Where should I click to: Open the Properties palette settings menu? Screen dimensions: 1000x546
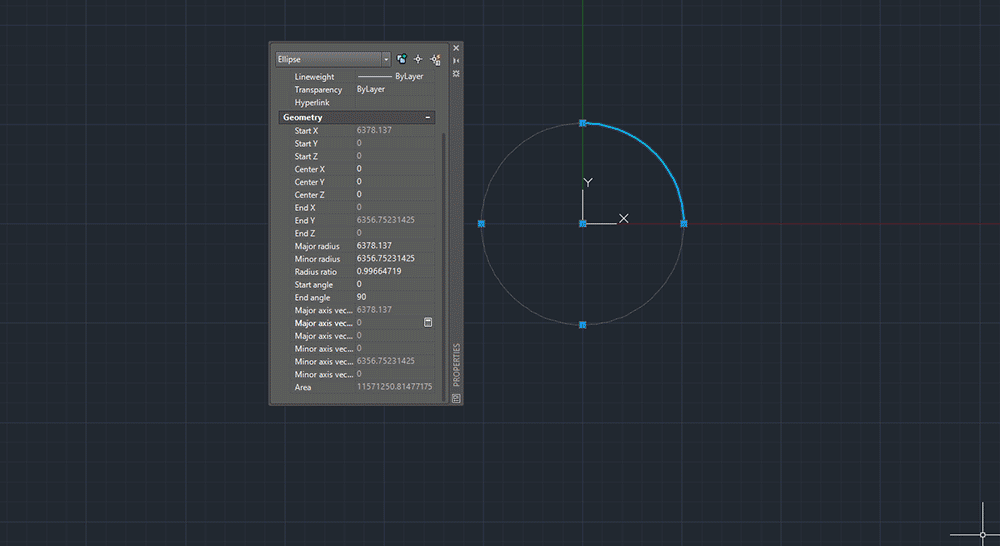point(457,73)
